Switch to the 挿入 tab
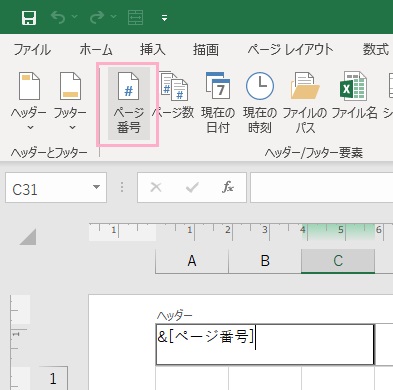This screenshot has width=393, height=390. point(153,50)
